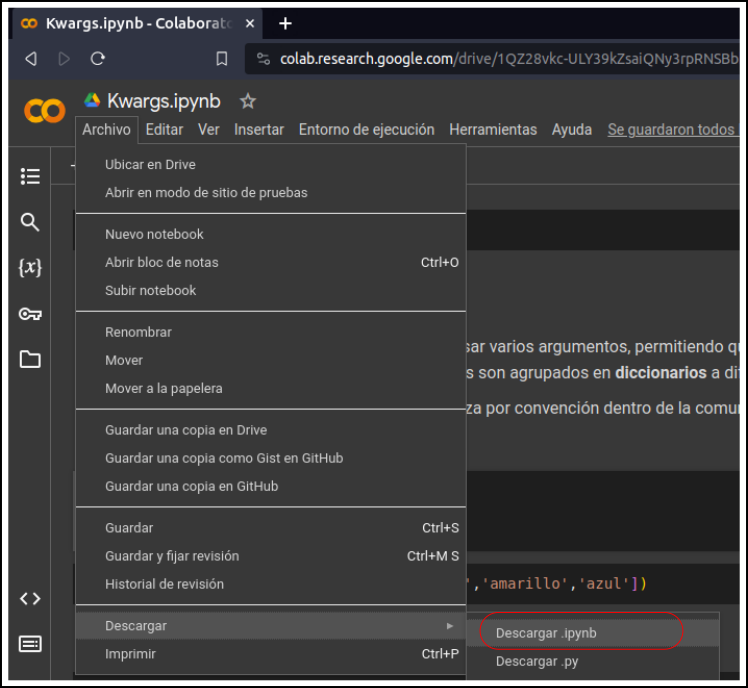Open the Entorno de ejecución menu
This screenshot has height=688, width=748.
pyautogui.click(x=366, y=129)
